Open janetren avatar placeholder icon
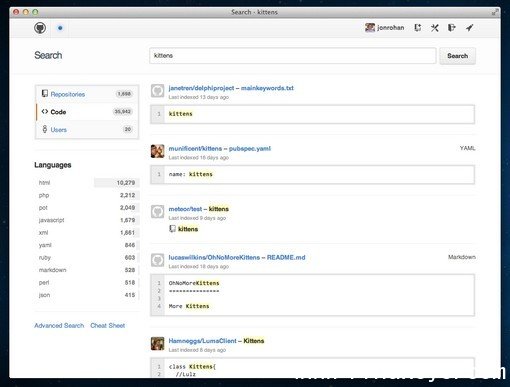The width and height of the screenshot is (510, 387). click(x=157, y=91)
